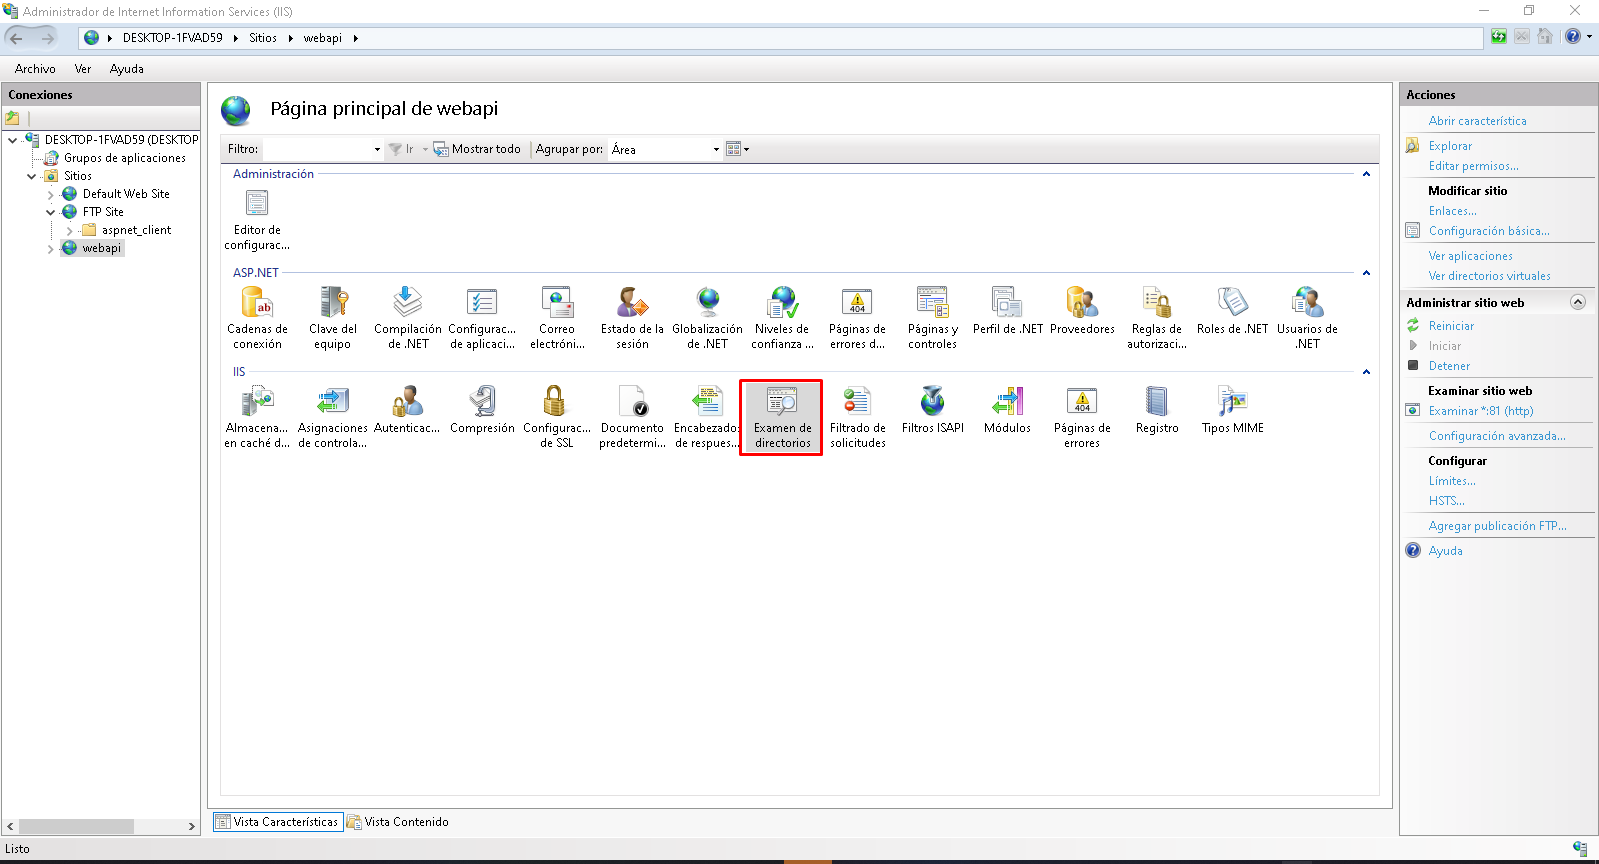Open the Agrupar por dropdown

(x=715, y=150)
